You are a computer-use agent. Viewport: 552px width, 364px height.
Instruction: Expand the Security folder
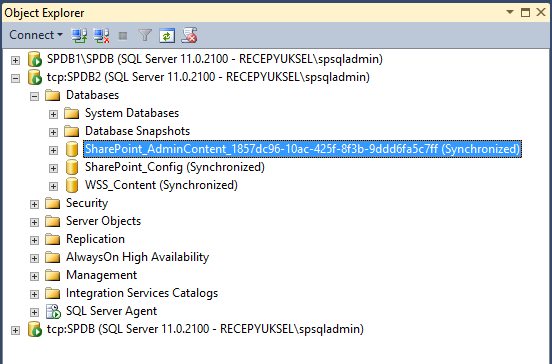tap(34, 204)
